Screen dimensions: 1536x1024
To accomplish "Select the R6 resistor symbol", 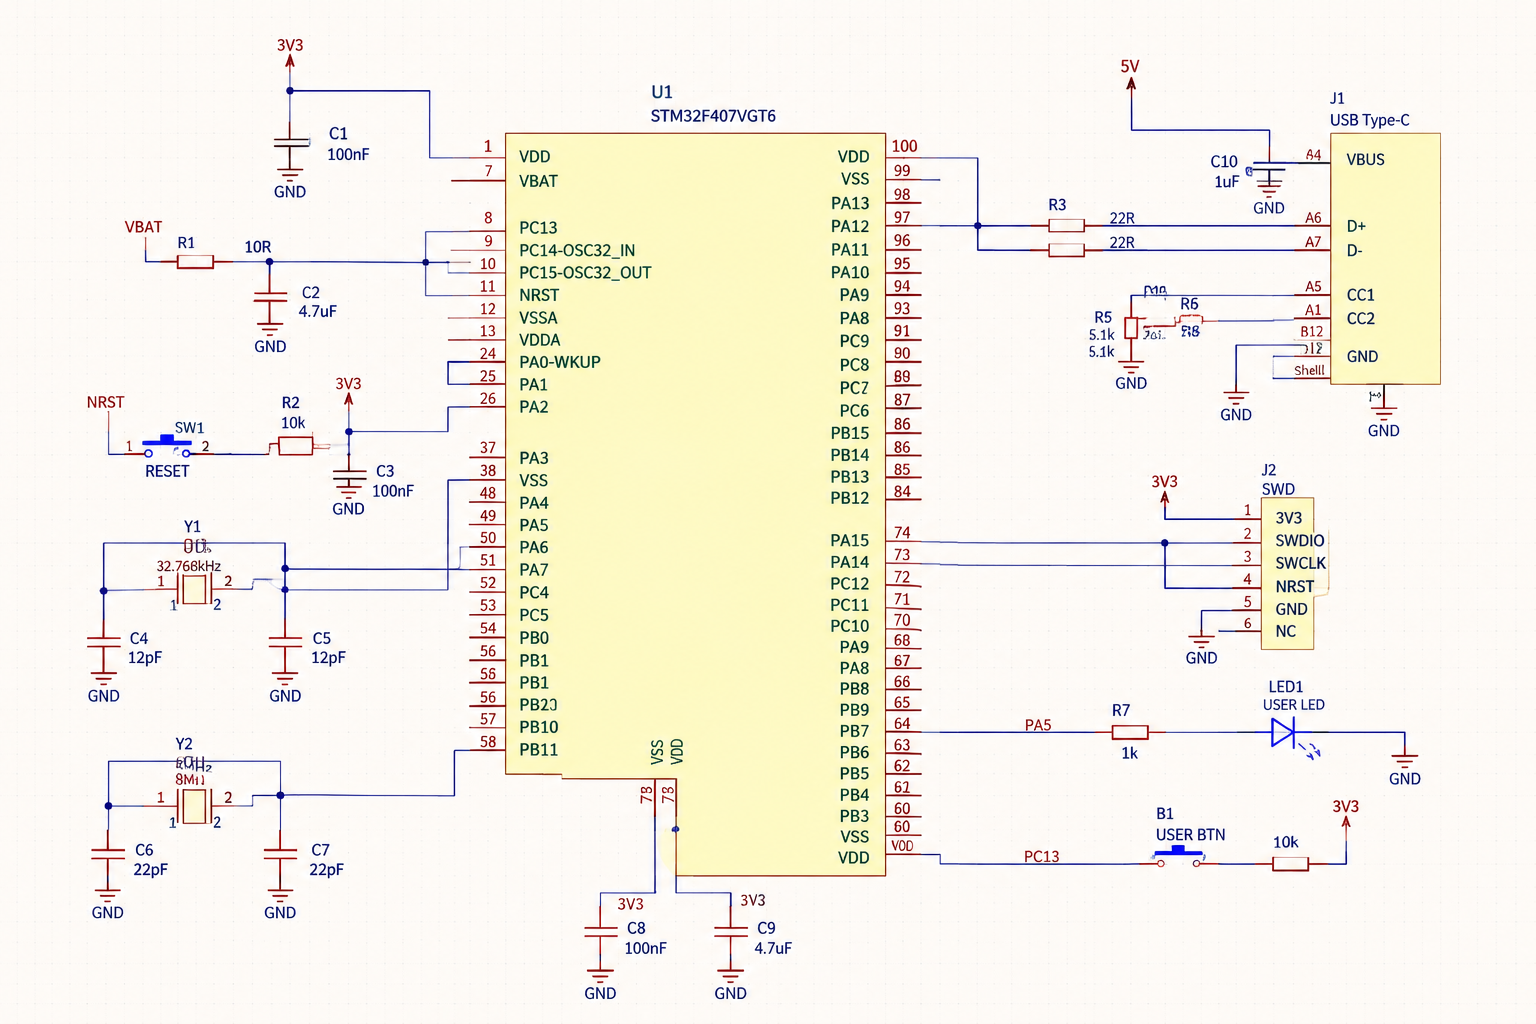I will tap(1189, 320).
